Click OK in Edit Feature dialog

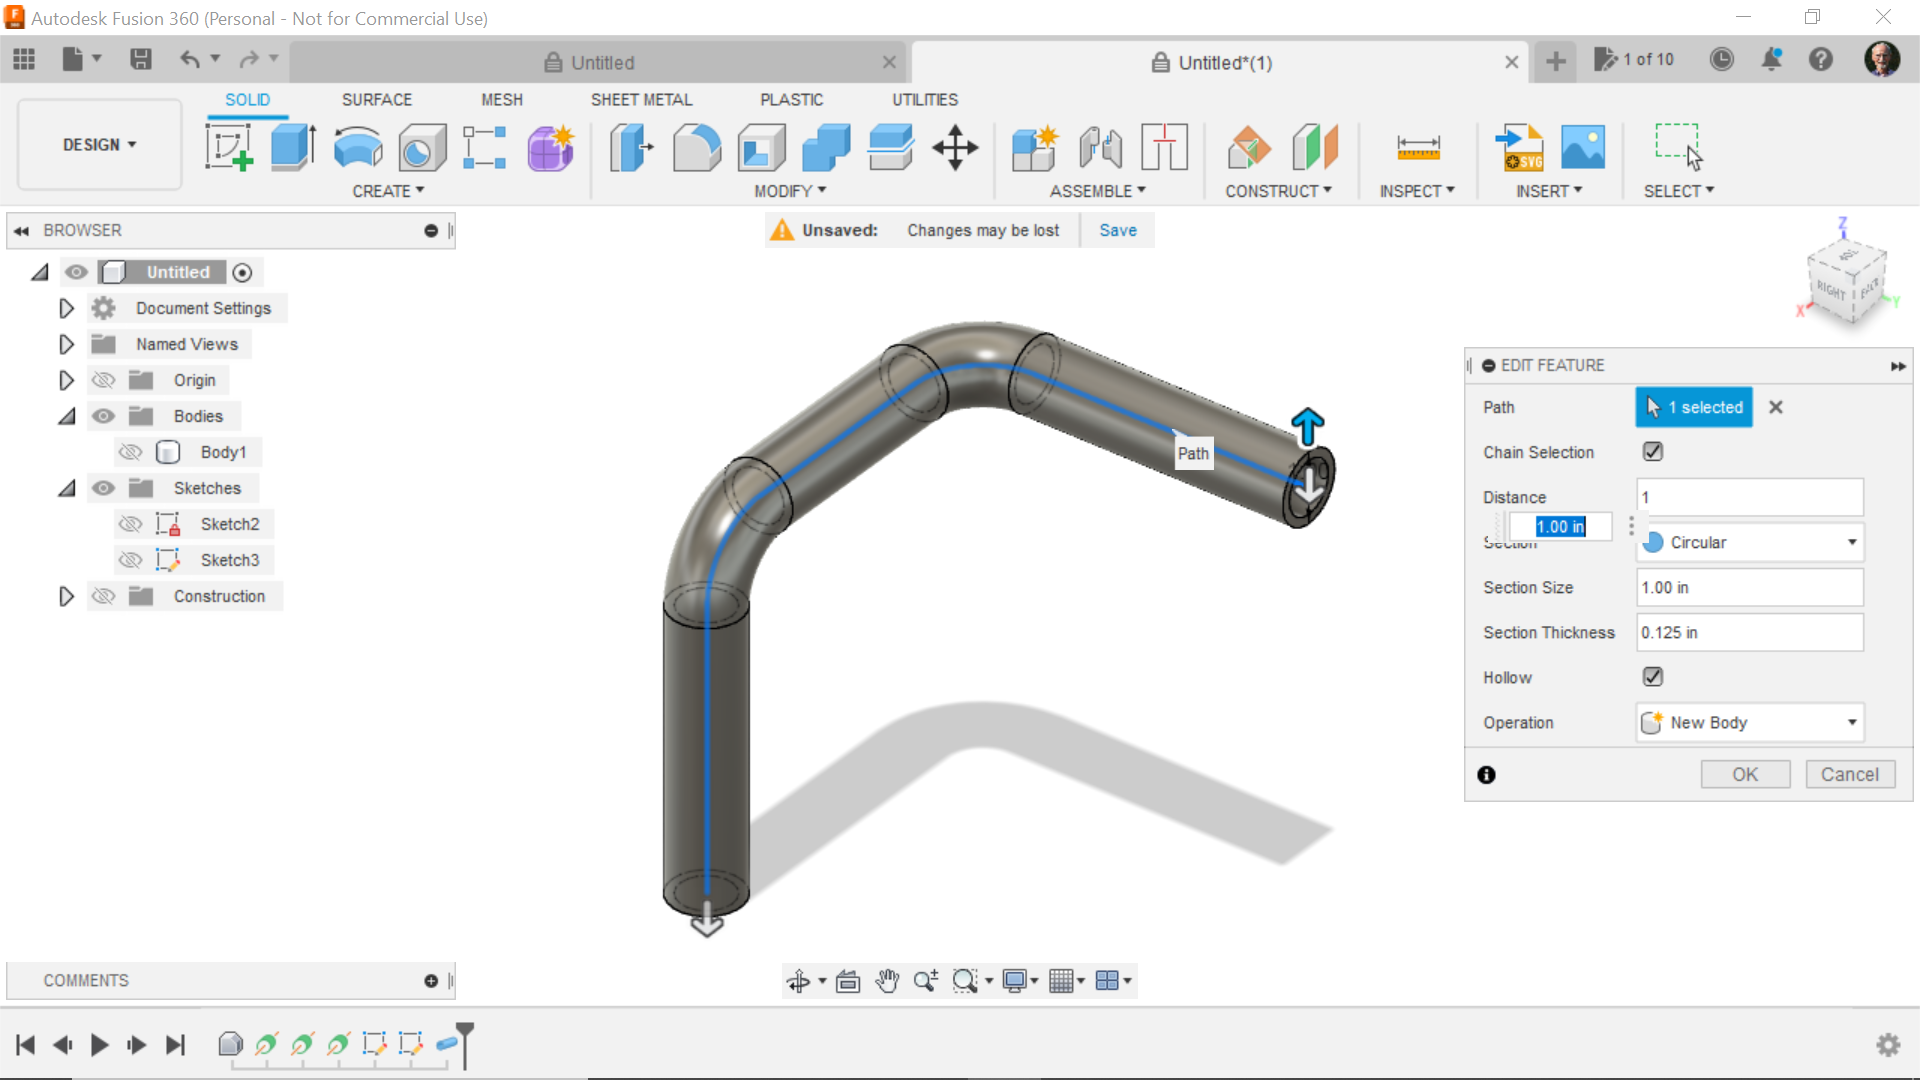(1745, 774)
